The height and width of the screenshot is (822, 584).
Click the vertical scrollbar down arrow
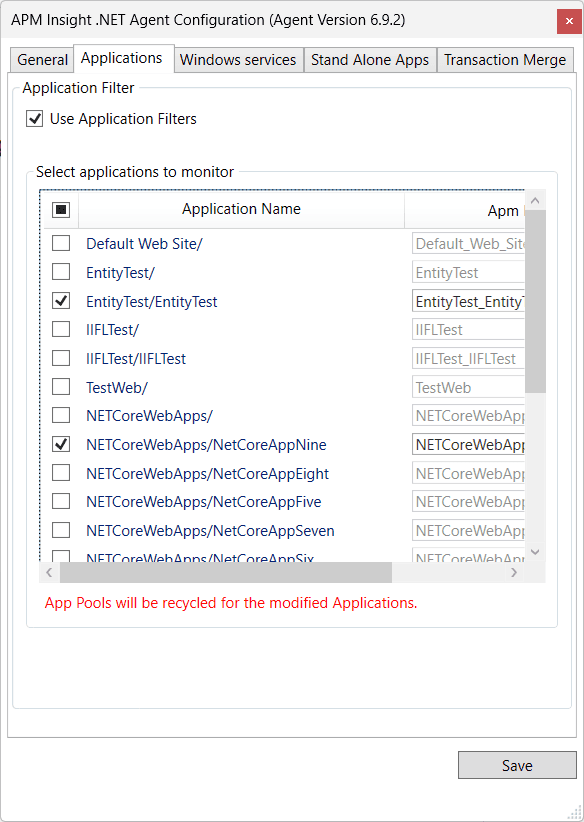pos(535,551)
